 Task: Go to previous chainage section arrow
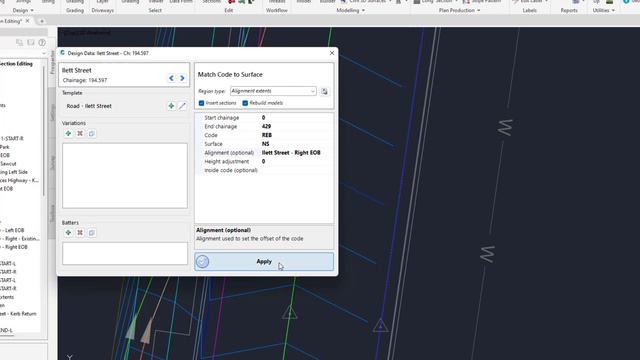(x=171, y=78)
